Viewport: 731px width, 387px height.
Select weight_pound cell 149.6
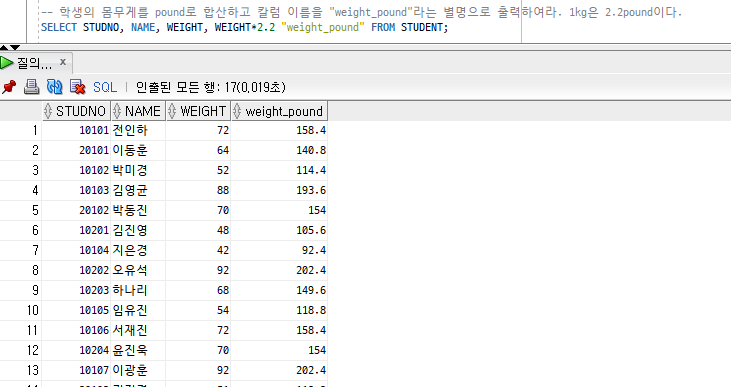tap(279, 290)
